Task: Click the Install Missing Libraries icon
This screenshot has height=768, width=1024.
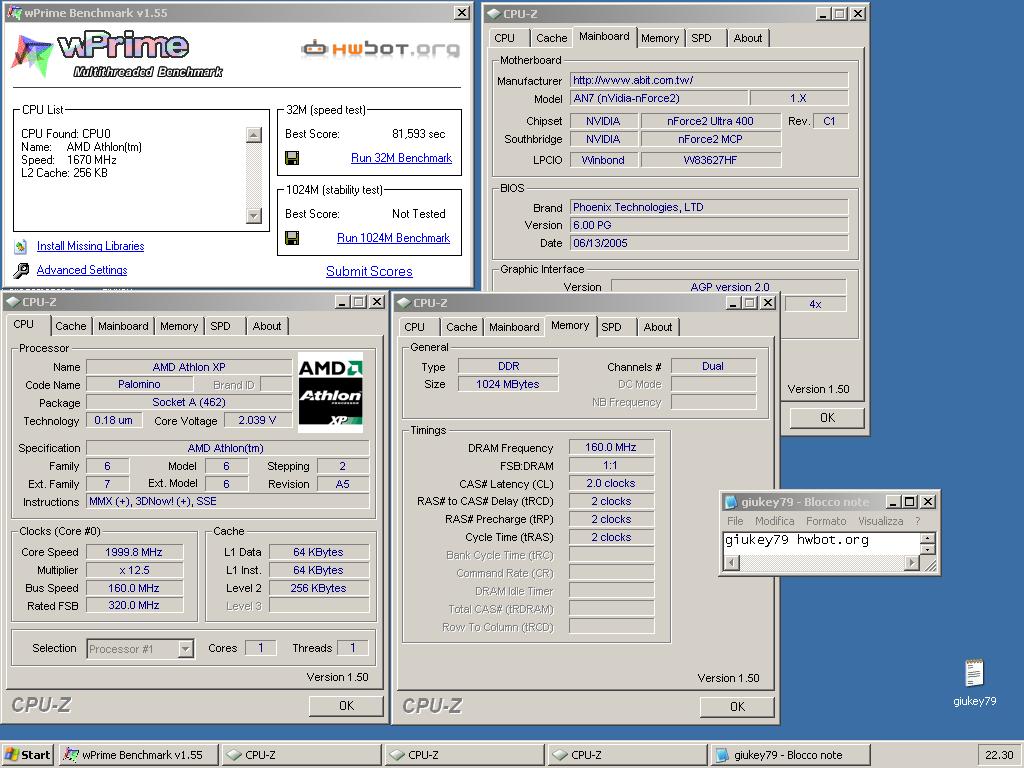Action: coord(21,246)
